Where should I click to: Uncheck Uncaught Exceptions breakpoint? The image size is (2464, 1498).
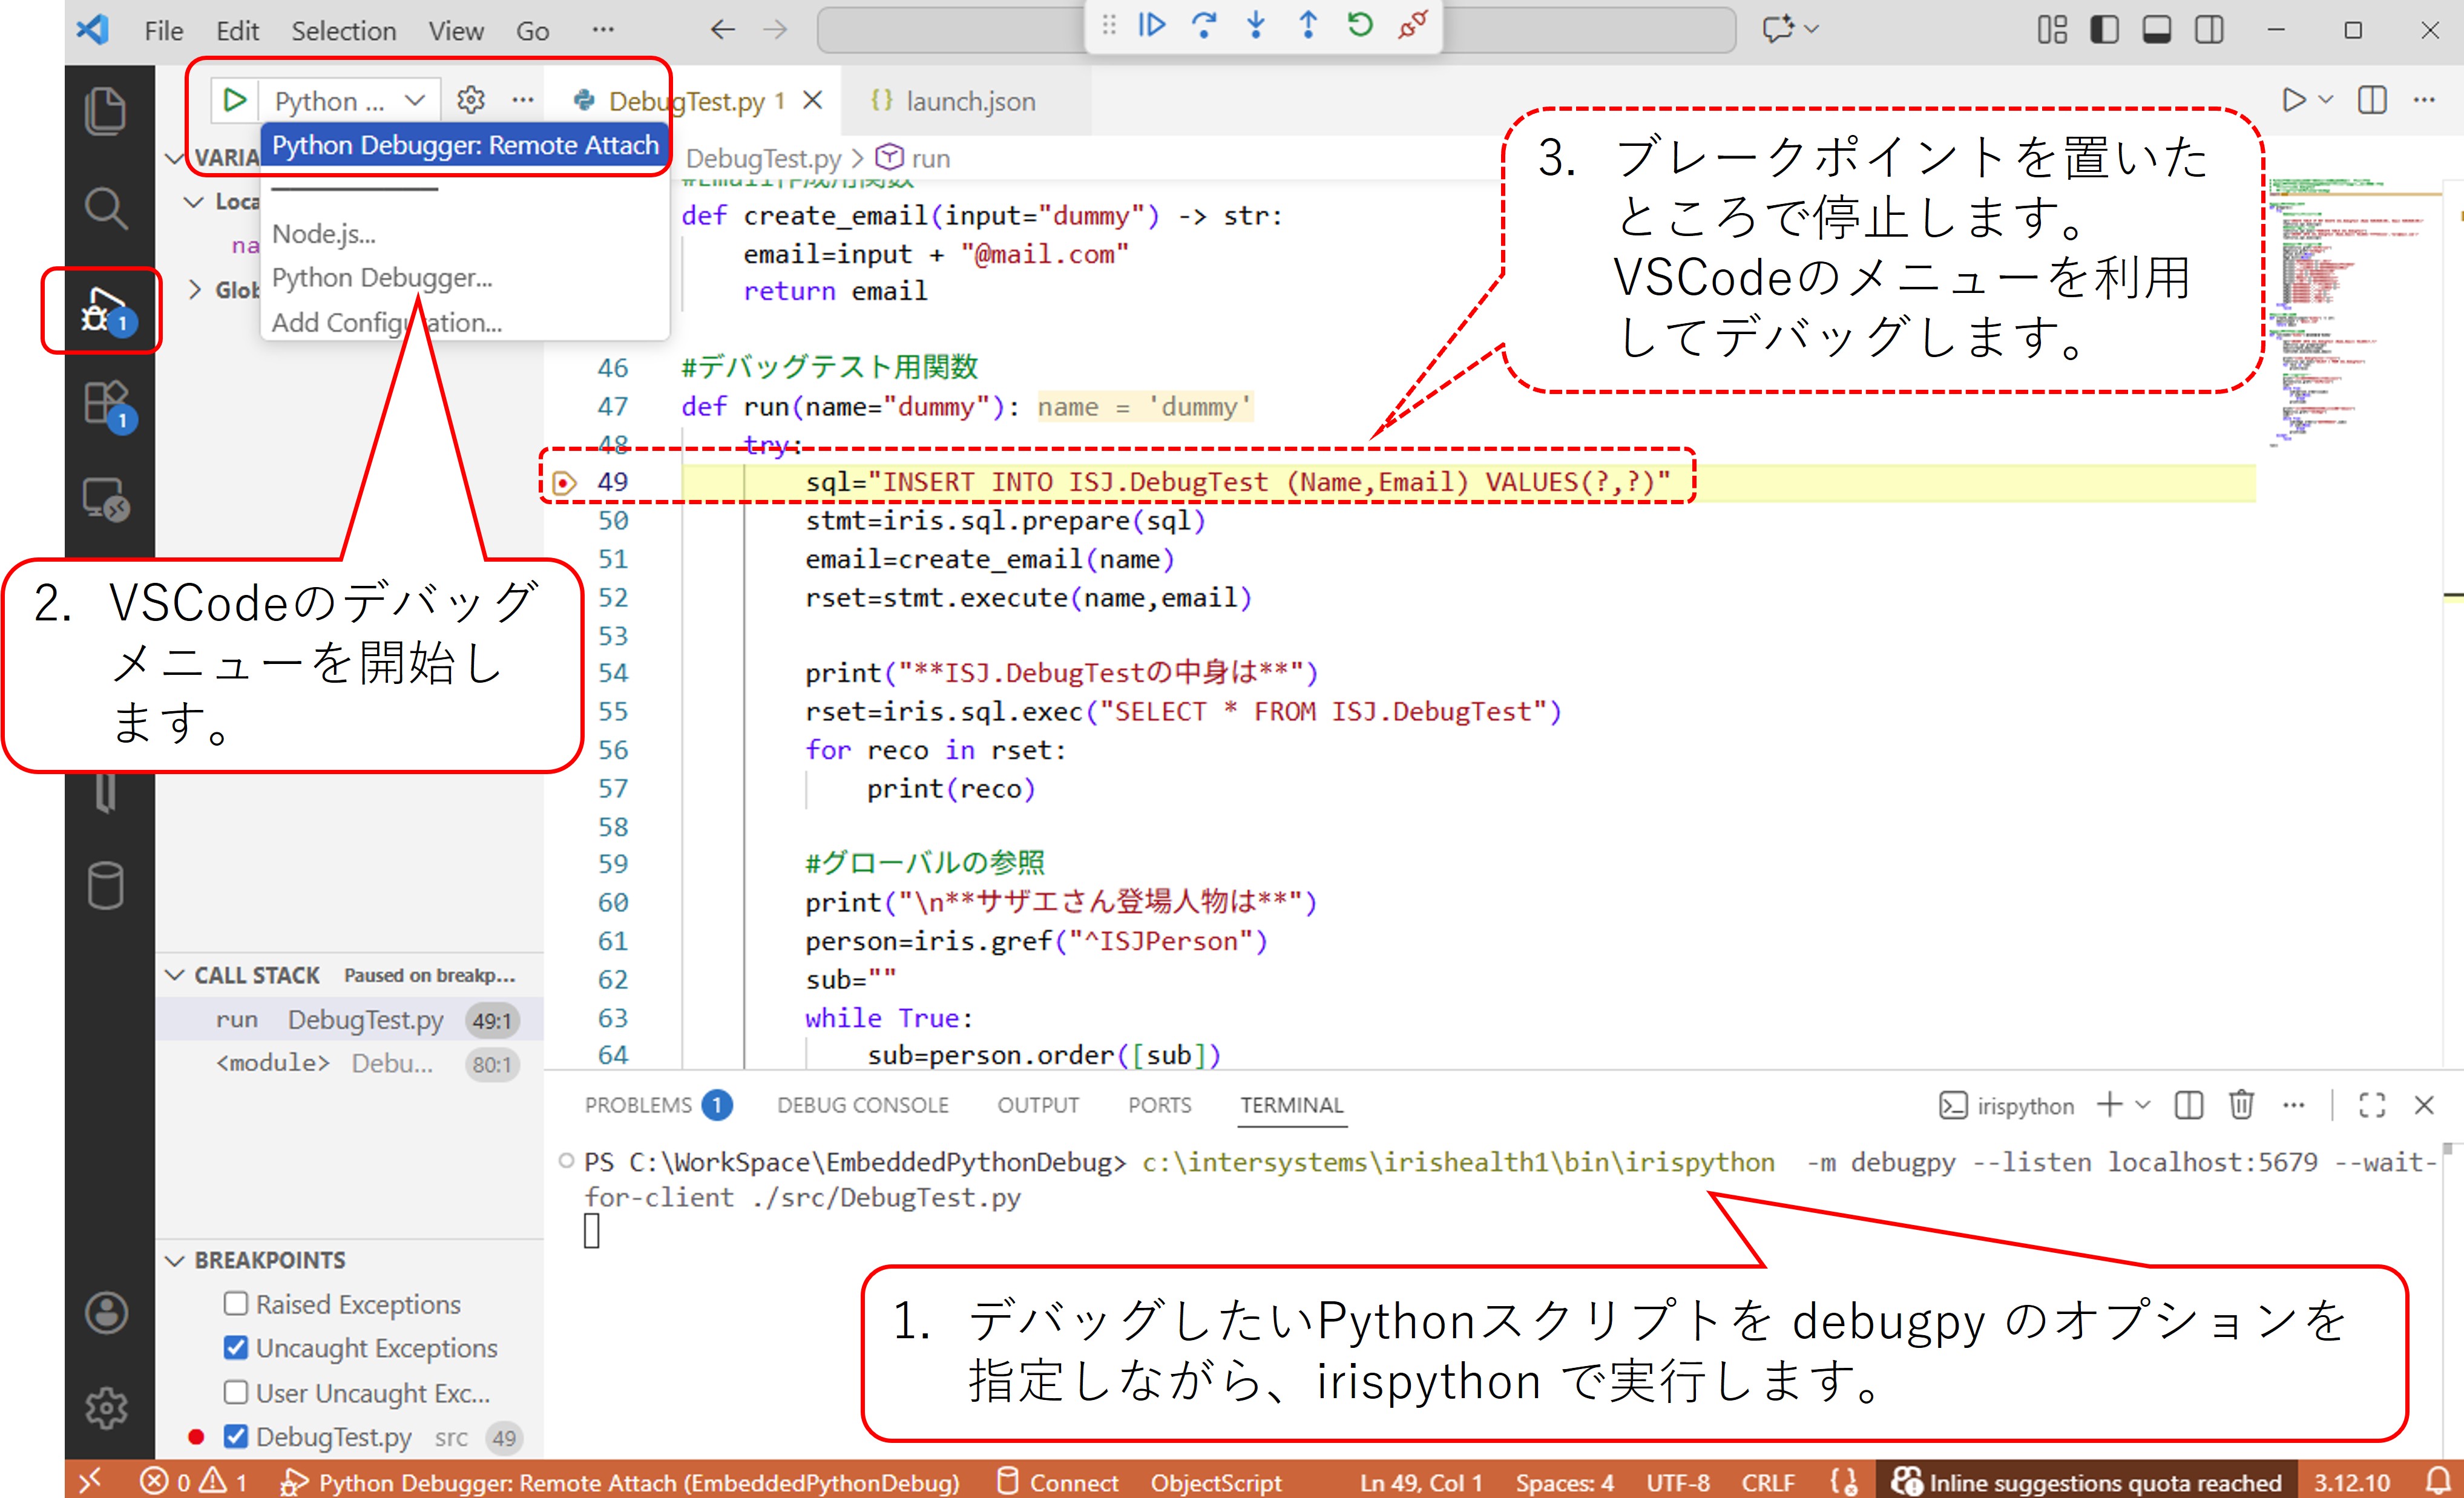coord(236,1348)
